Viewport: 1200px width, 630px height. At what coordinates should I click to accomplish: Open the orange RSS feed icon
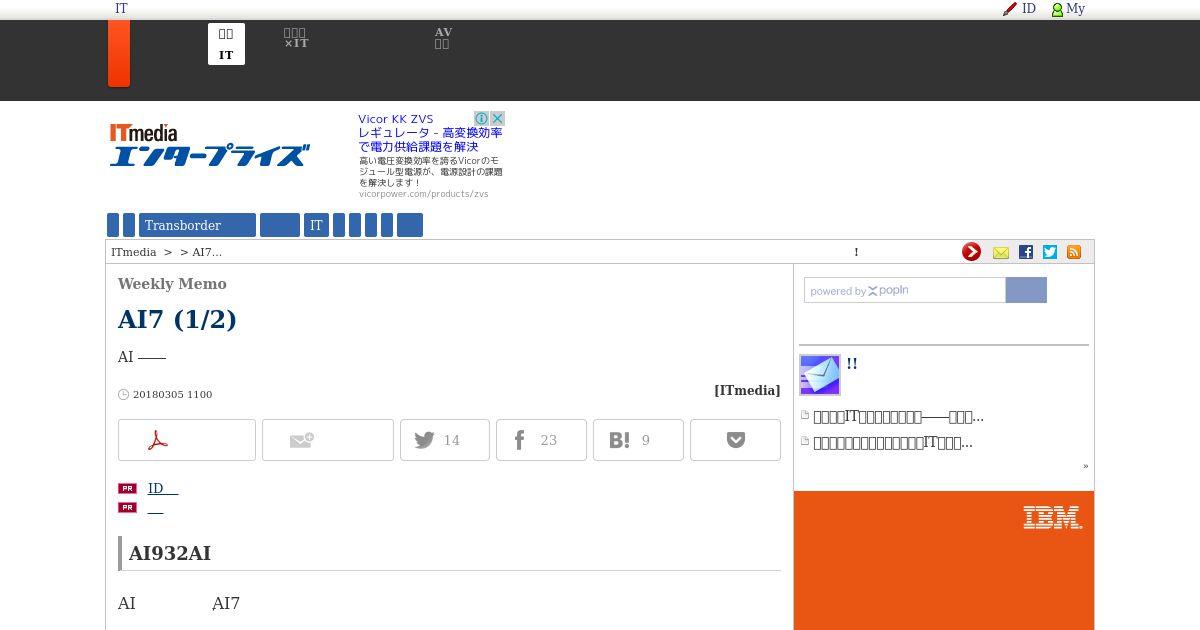[x=1074, y=252]
